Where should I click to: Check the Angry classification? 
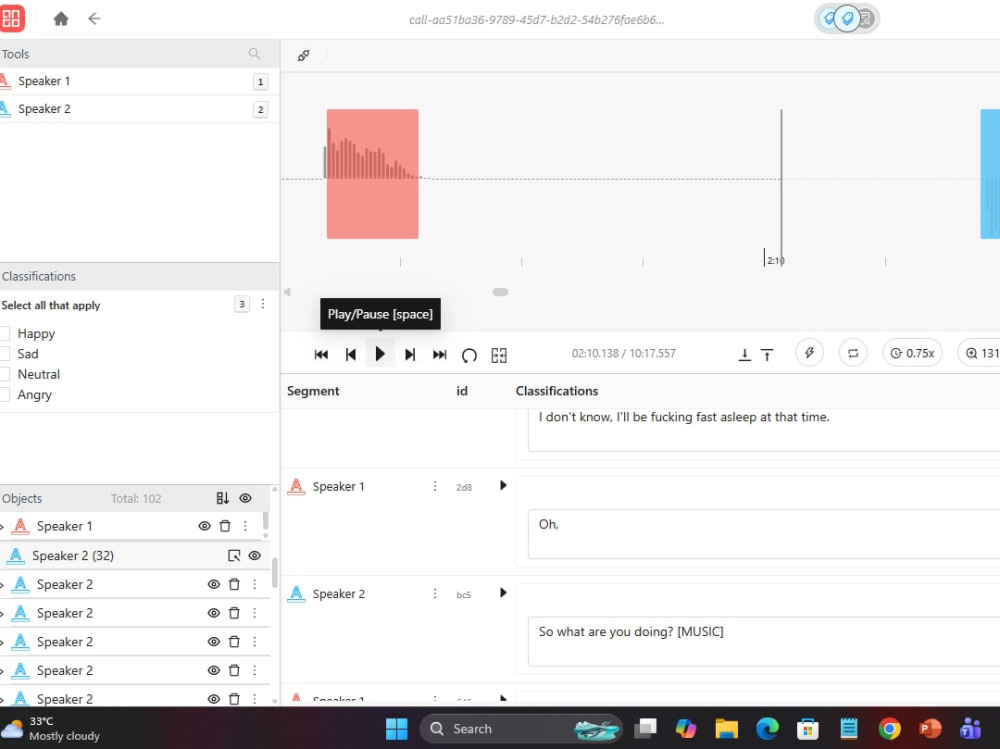(5, 394)
